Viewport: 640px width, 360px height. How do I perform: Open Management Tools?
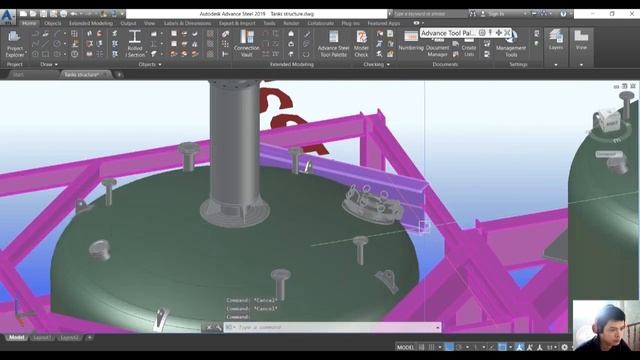pos(511,45)
